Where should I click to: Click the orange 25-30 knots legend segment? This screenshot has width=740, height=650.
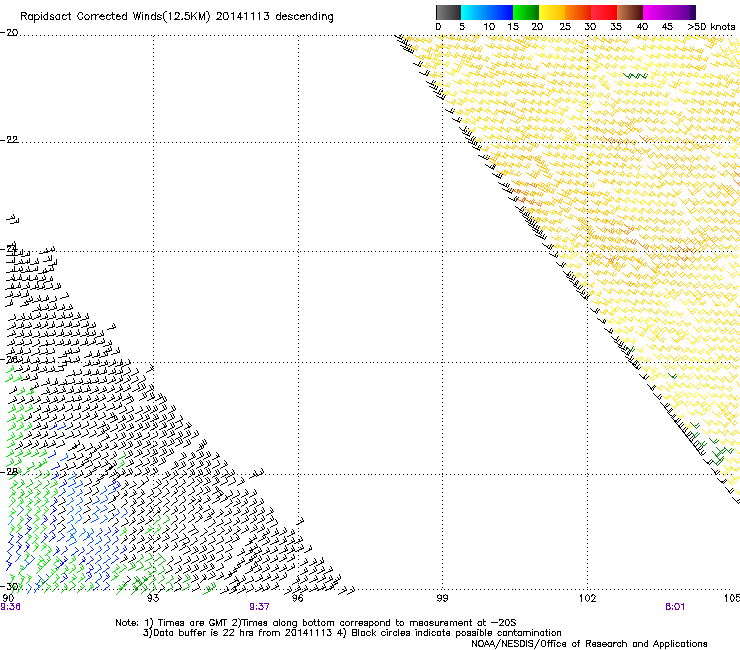[x=578, y=12]
